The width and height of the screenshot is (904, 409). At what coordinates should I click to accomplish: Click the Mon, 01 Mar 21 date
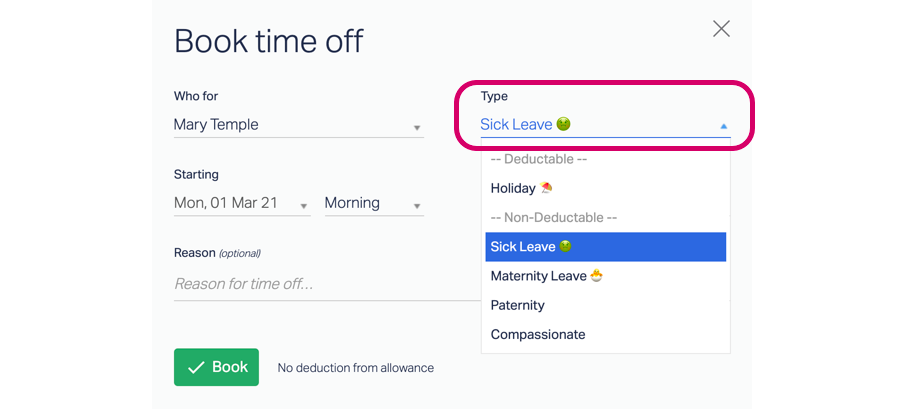(226, 203)
